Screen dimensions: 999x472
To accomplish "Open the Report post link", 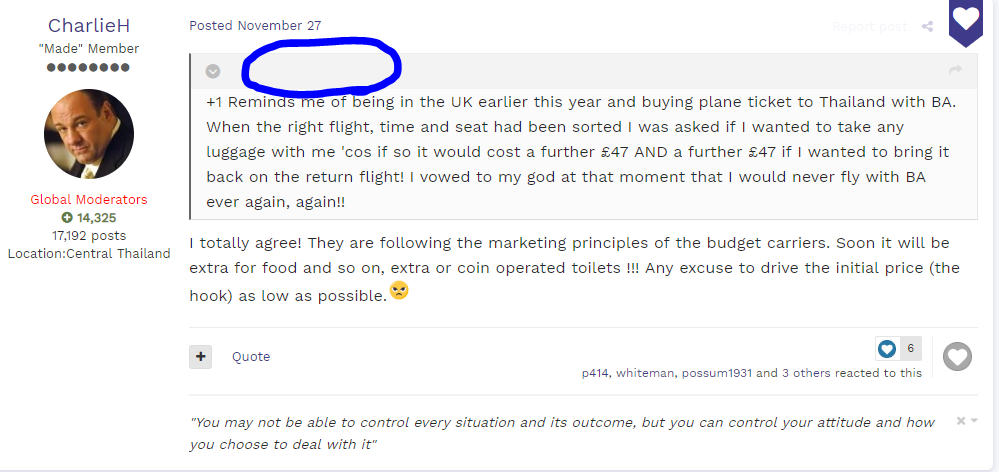I will point(869,27).
